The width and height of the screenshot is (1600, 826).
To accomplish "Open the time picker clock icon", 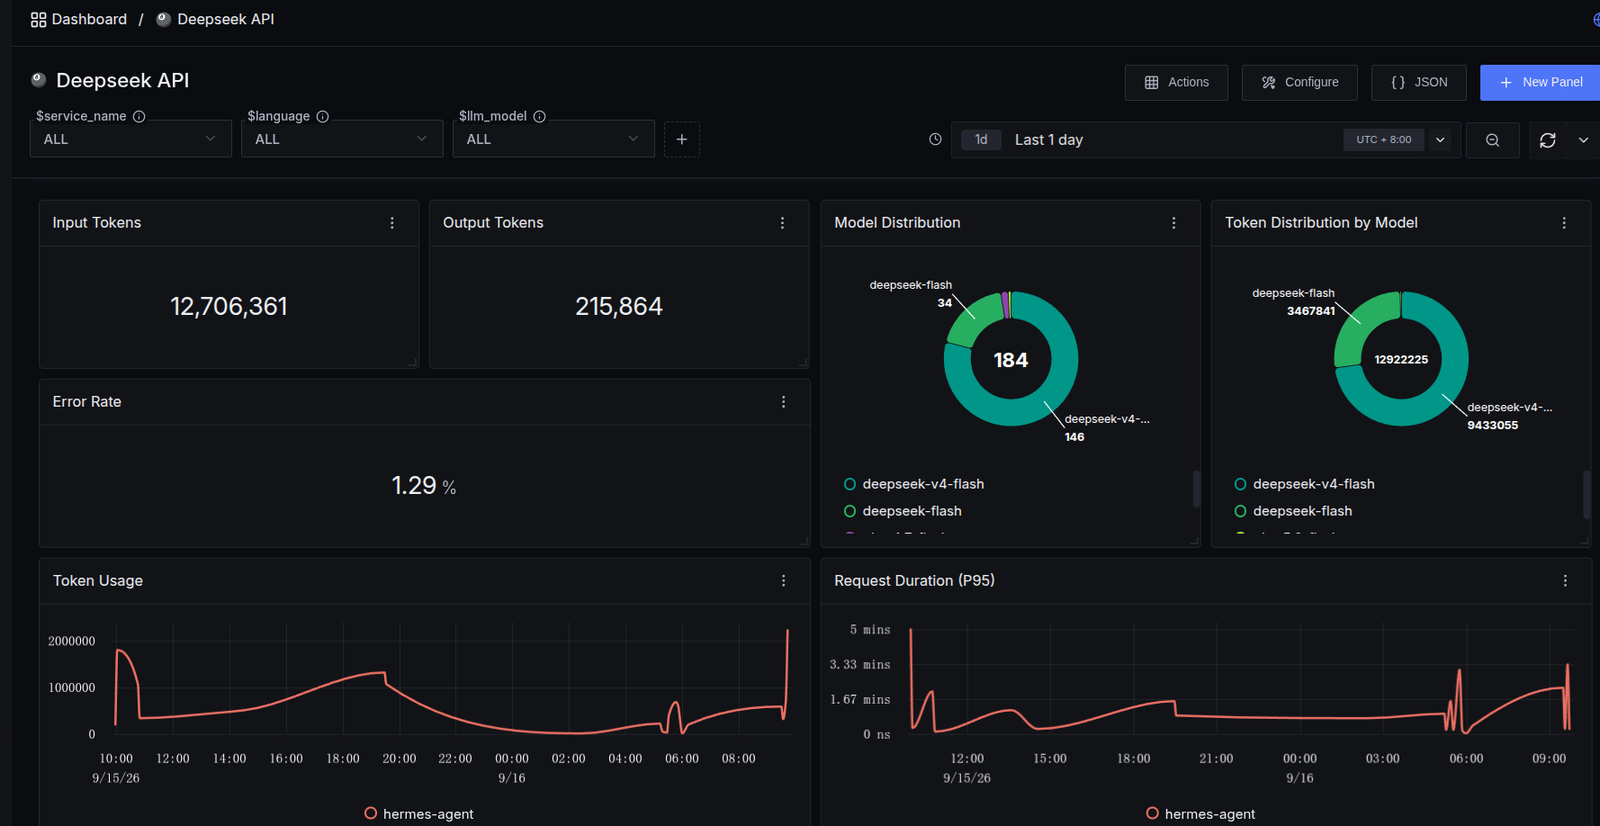I will (x=935, y=139).
